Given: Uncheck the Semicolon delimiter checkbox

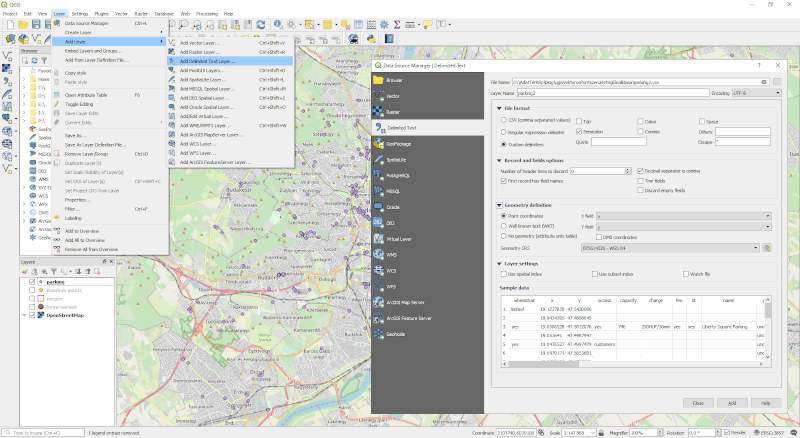Looking at the screenshot, I should pos(579,132).
